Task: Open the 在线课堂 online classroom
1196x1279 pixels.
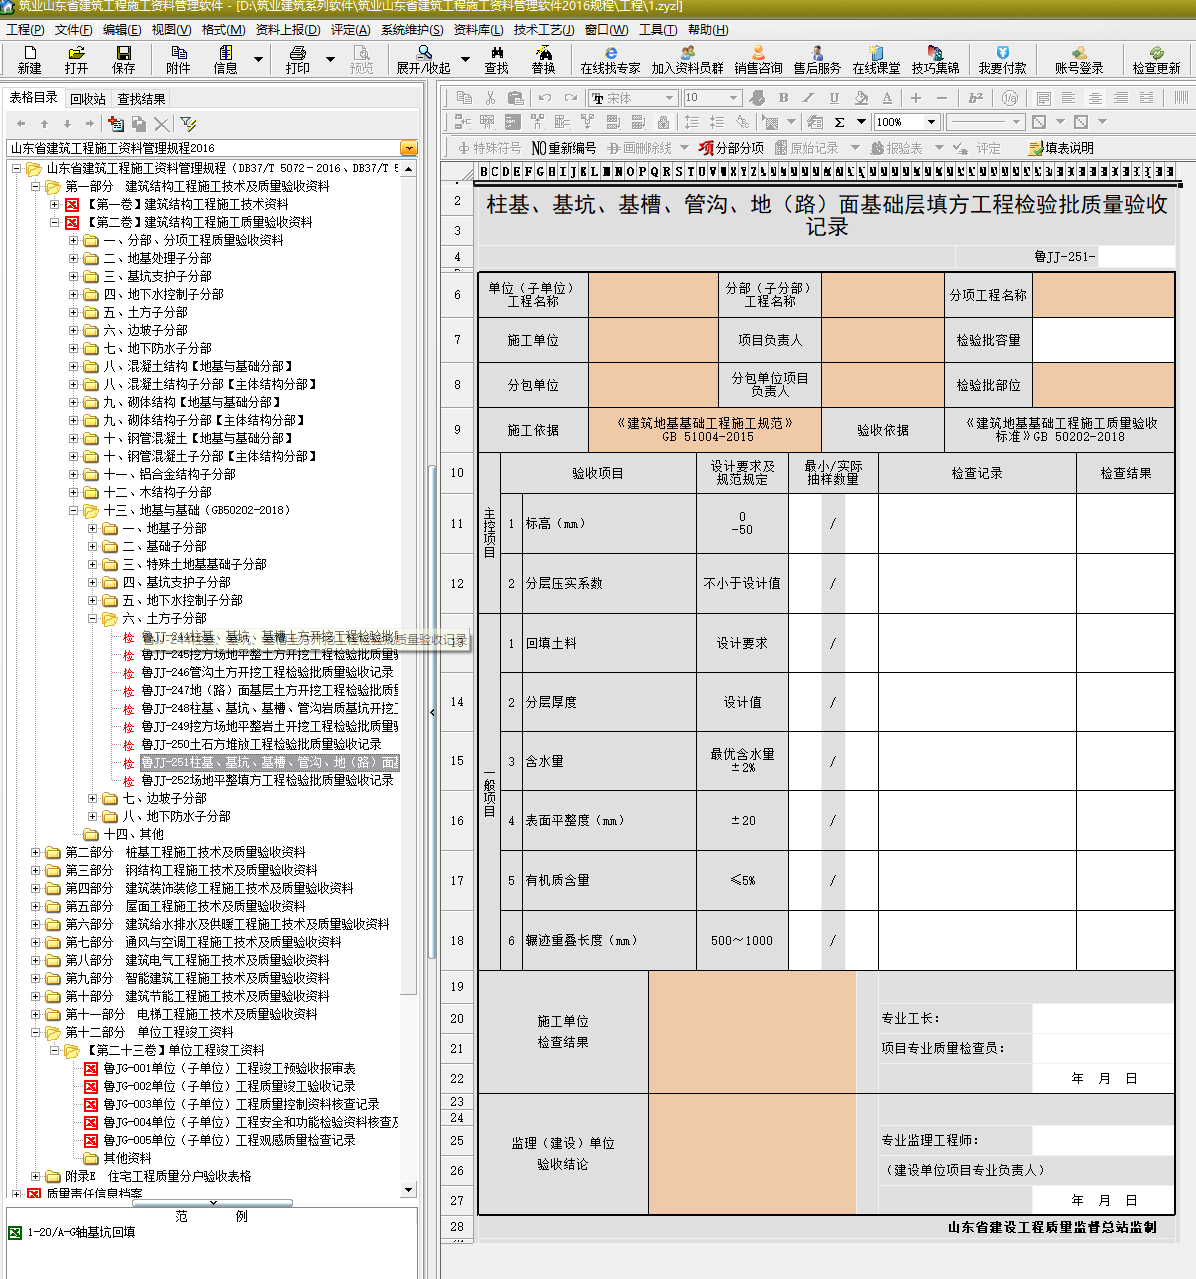Action: [876, 59]
